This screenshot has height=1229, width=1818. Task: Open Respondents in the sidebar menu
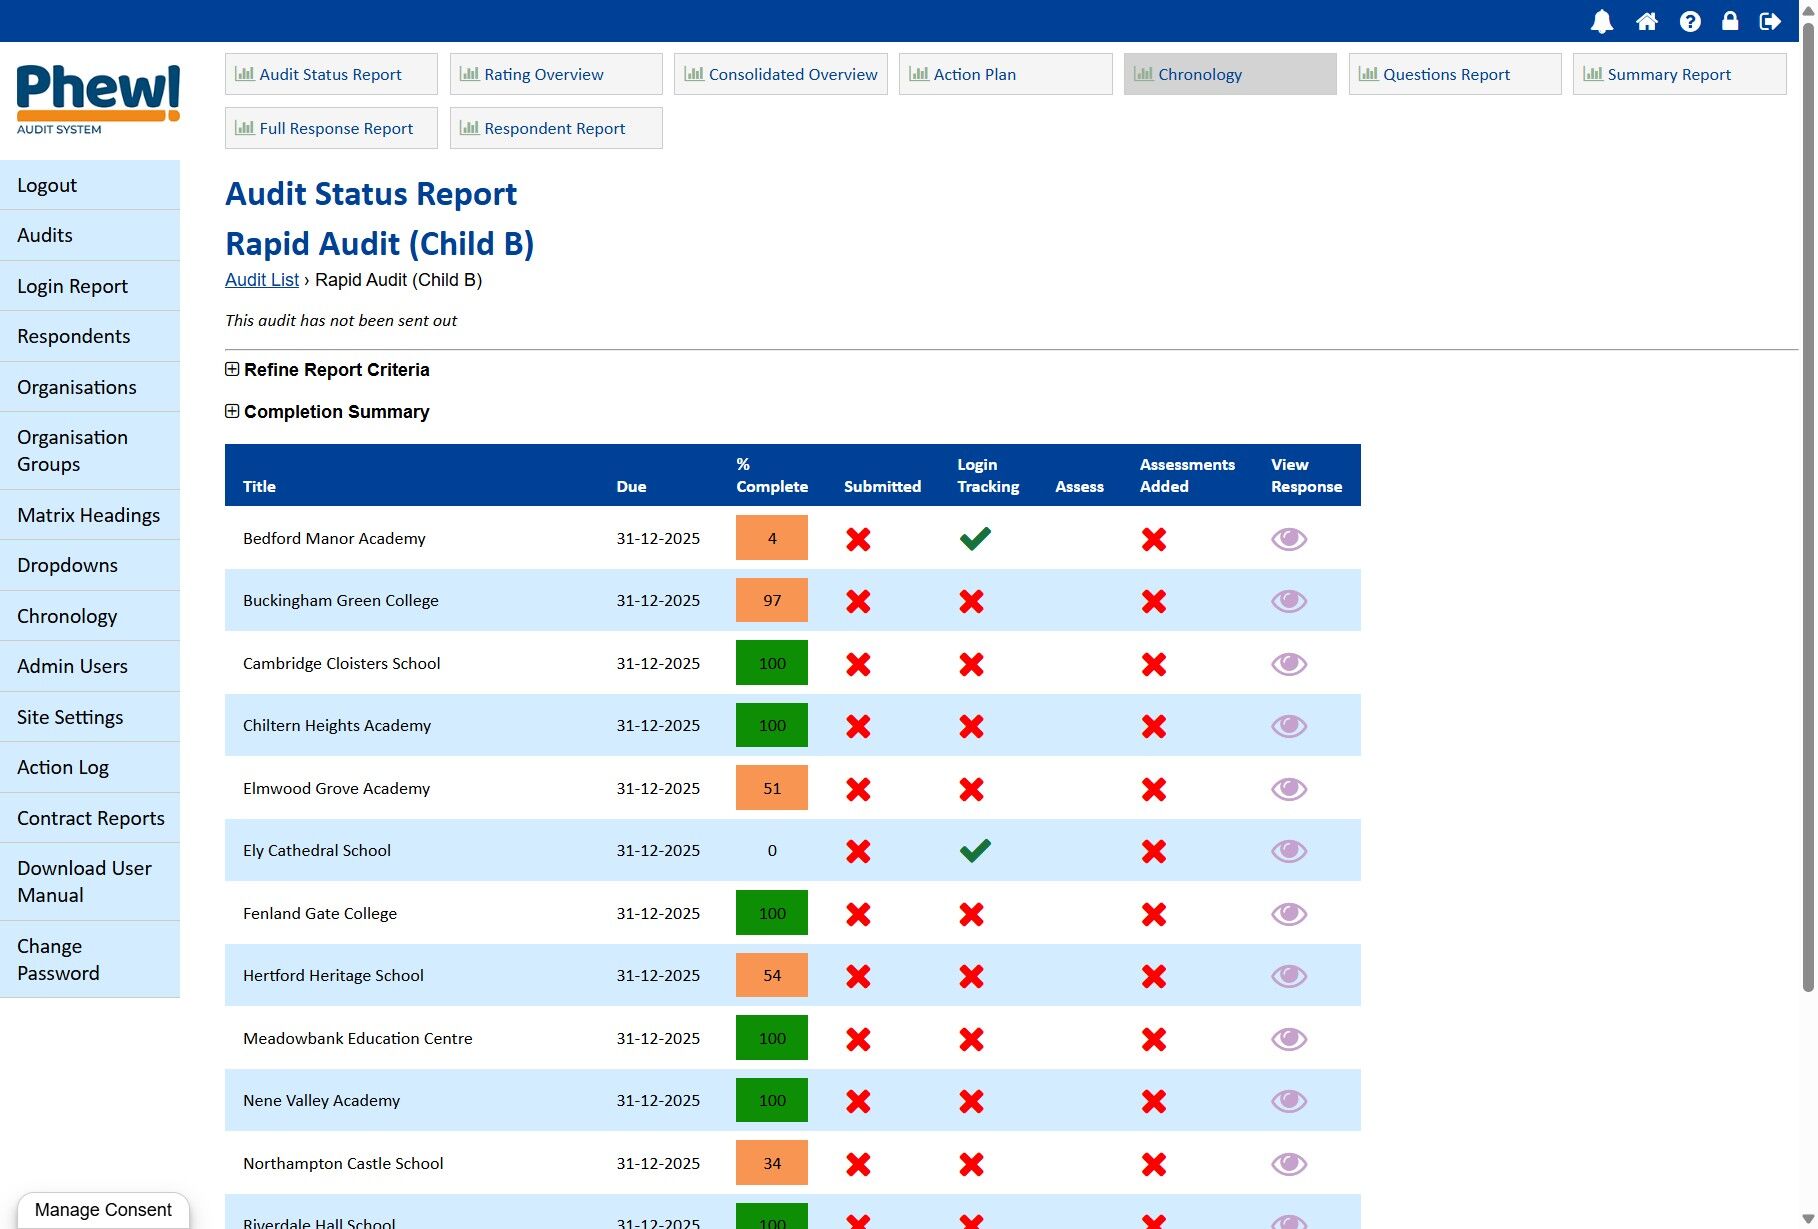point(74,336)
